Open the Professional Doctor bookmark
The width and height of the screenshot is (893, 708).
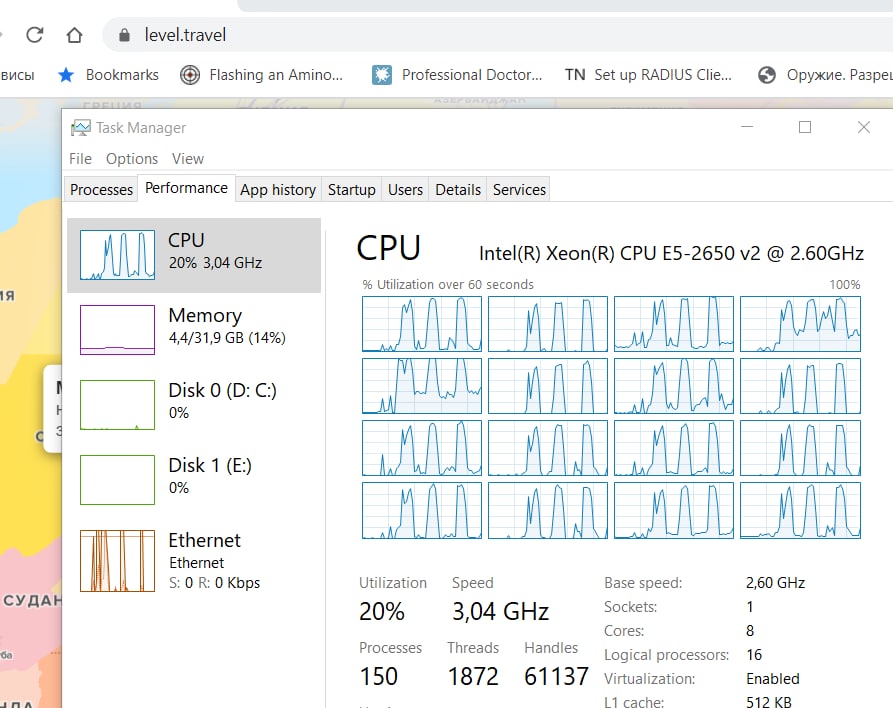[457, 75]
